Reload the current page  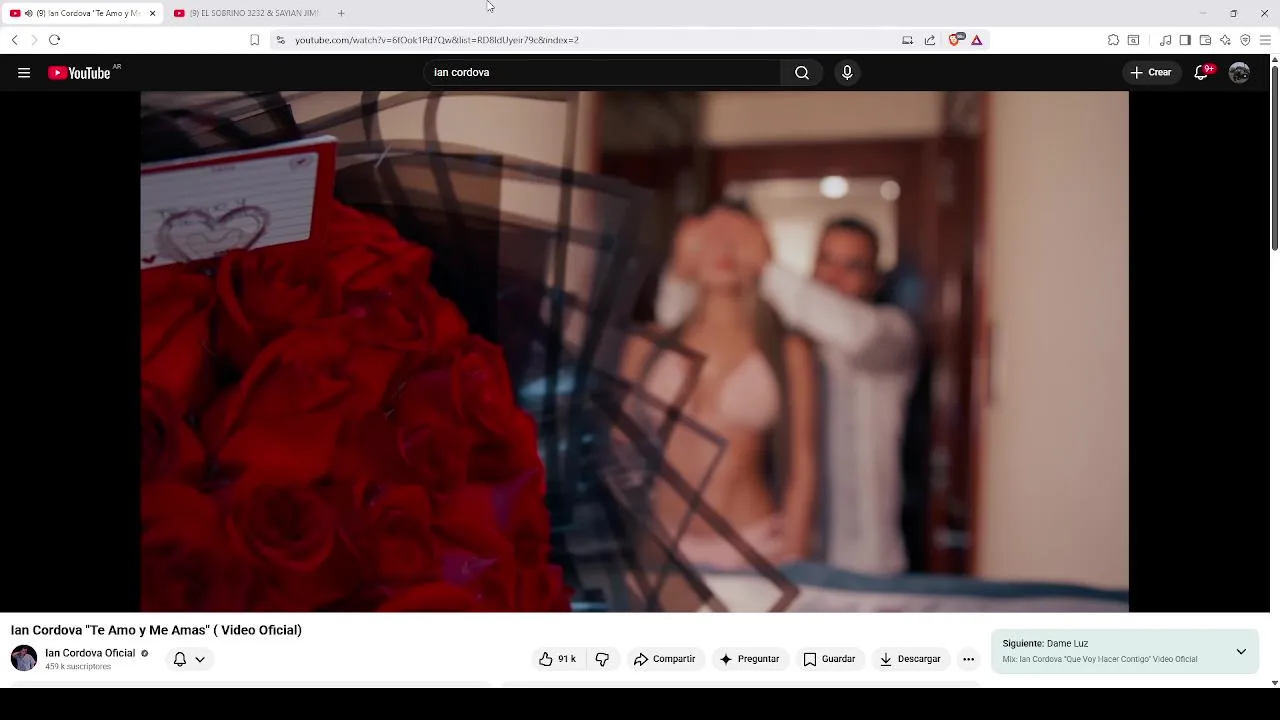click(x=54, y=40)
